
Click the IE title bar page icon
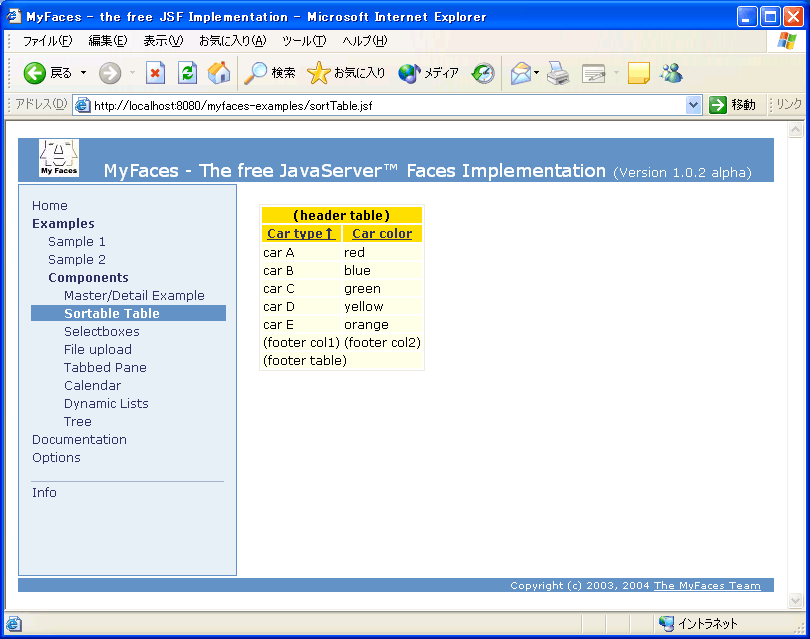14,16
